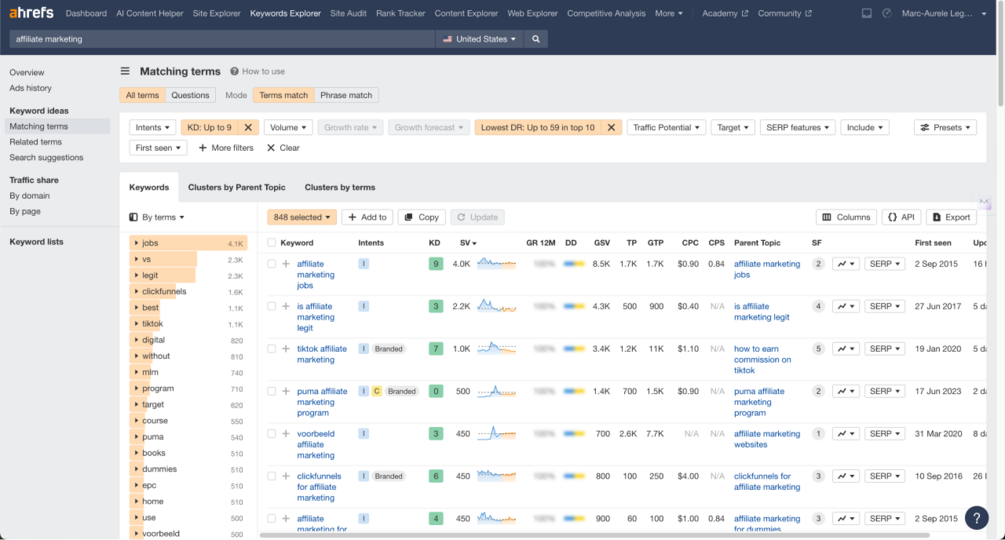Open the United States country selector
The height and width of the screenshot is (540, 1005).
coord(479,39)
